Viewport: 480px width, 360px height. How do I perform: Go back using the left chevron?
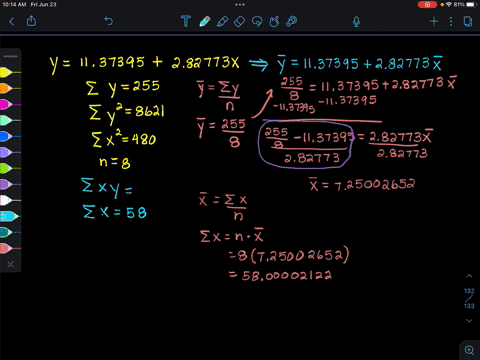tap(12, 22)
